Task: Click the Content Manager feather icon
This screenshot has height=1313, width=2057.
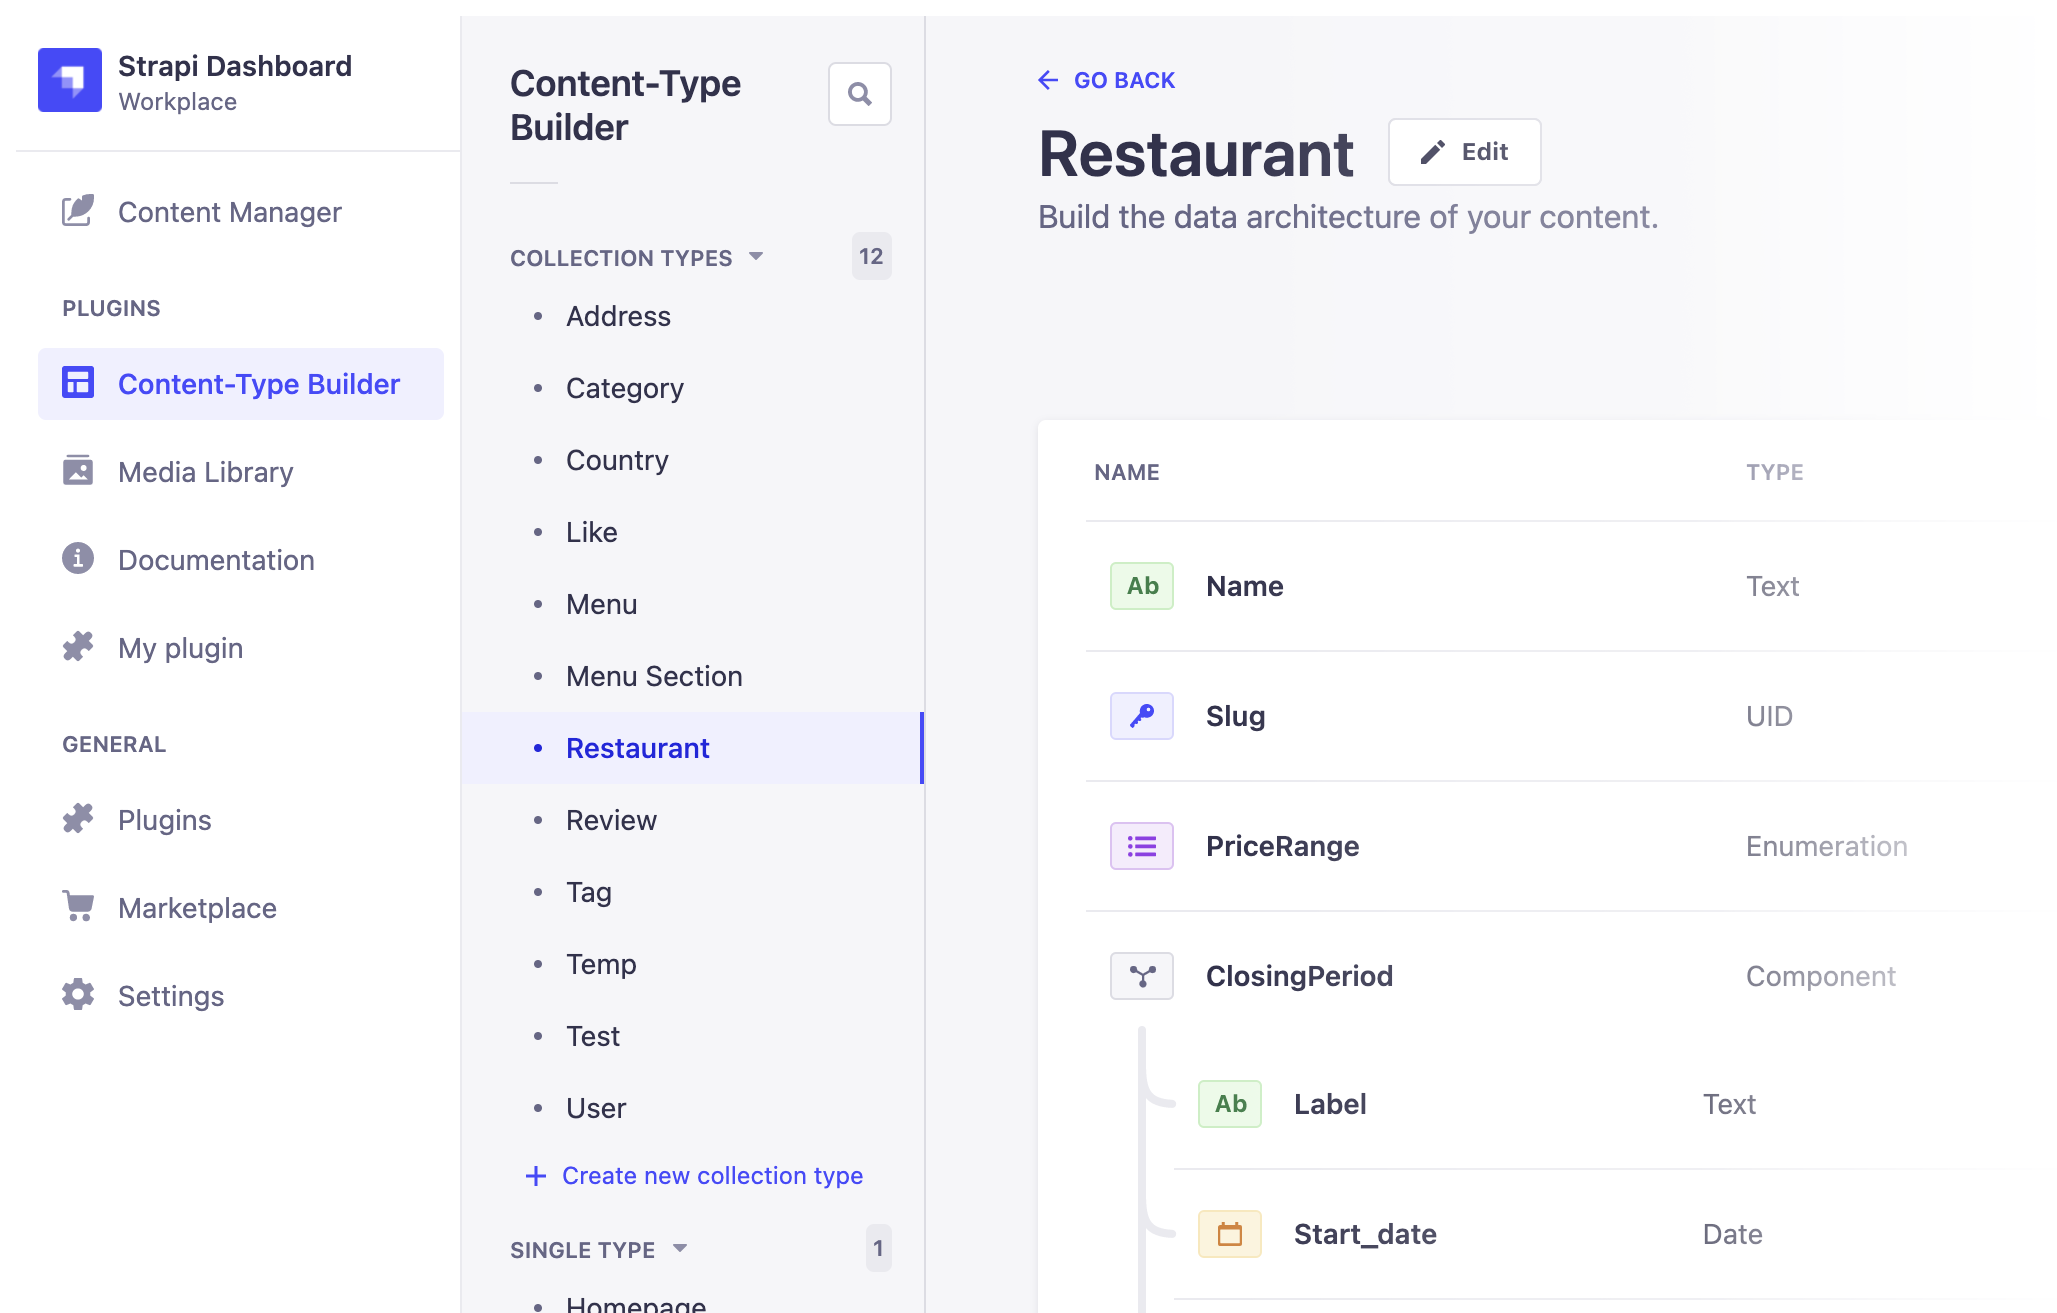Action: pyautogui.click(x=78, y=211)
